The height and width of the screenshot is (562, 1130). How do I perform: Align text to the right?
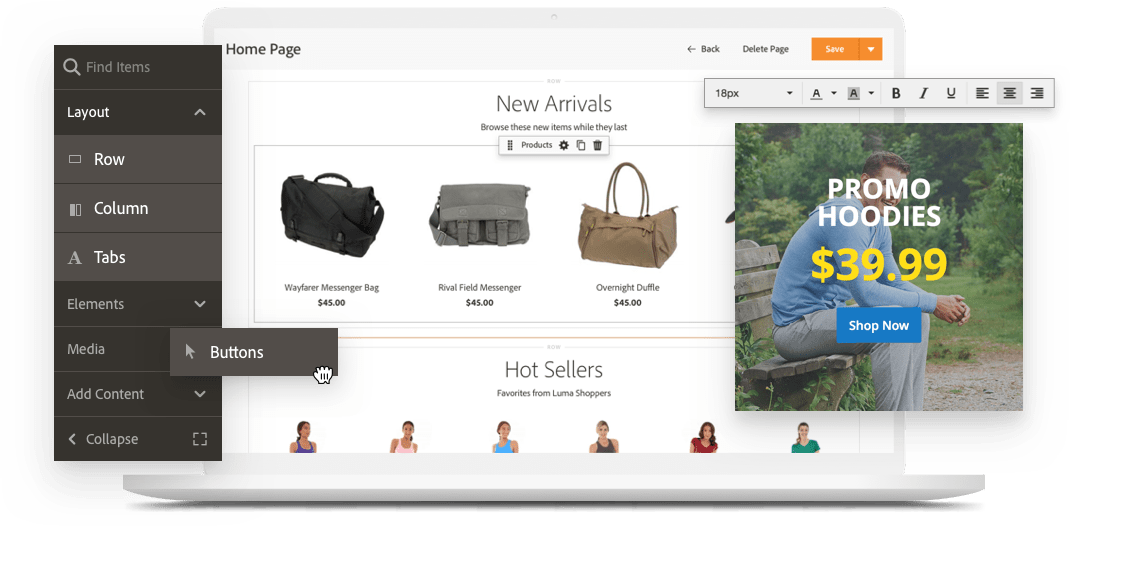[1037, 93]
